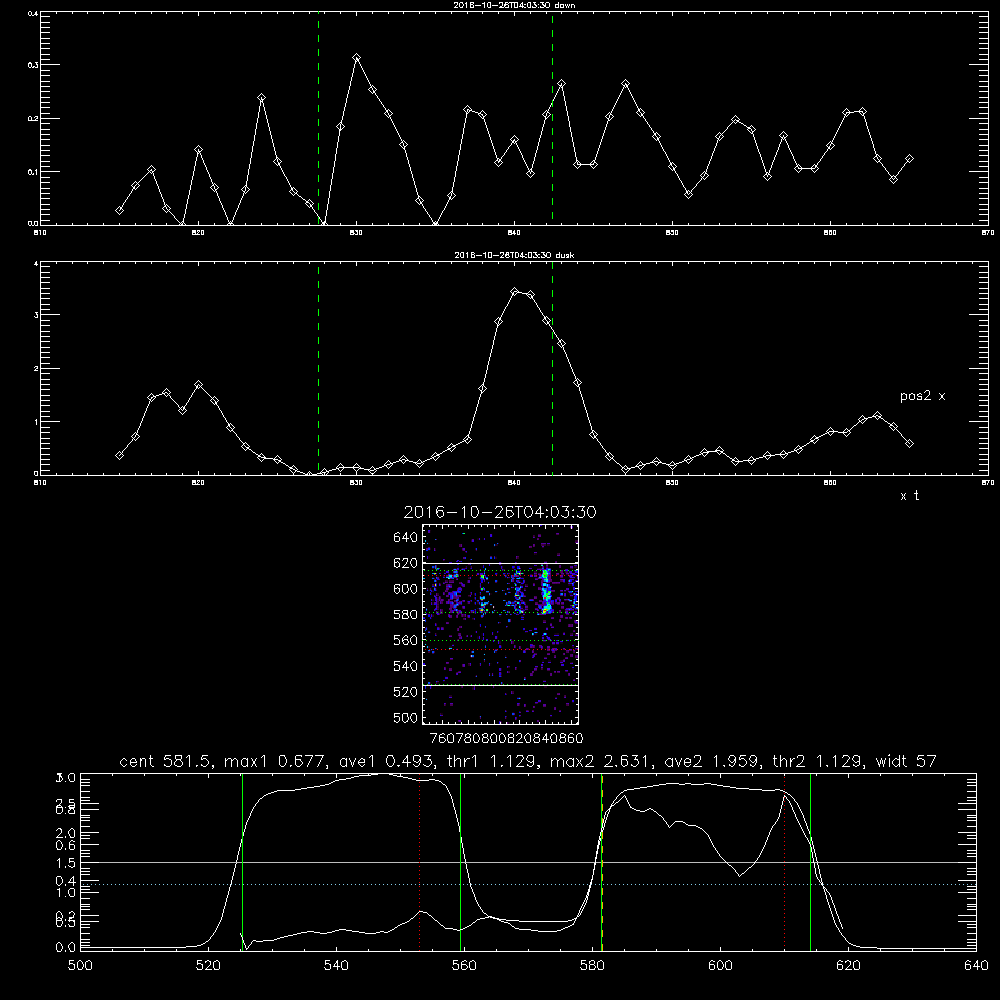Click the highest peak diamond in dusk plot
The image size is (1000, 1000).
[515, 291]
